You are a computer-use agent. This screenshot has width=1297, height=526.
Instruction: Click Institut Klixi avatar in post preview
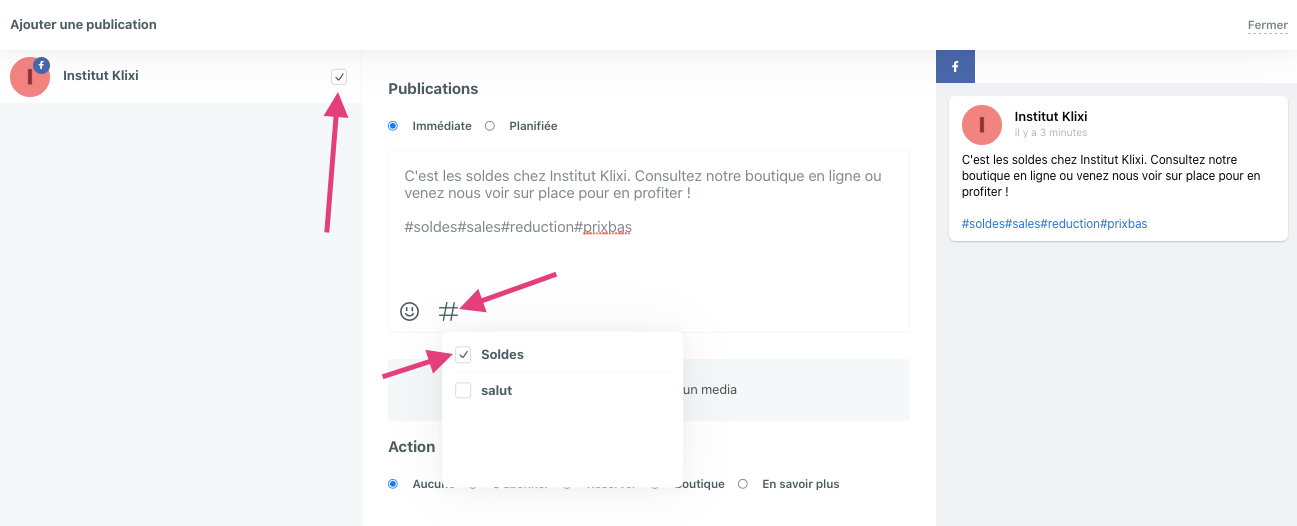coord(981,125)
